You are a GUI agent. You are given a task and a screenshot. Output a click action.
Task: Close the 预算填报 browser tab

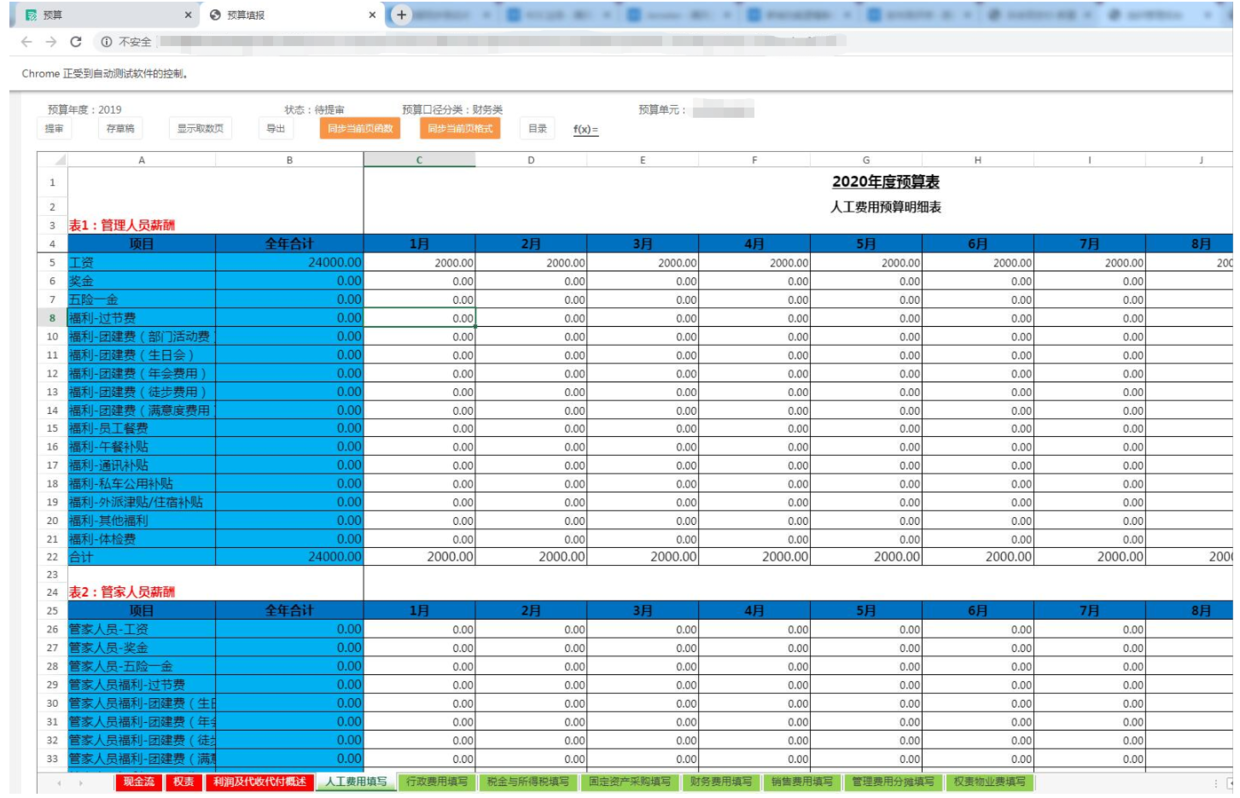372,15
